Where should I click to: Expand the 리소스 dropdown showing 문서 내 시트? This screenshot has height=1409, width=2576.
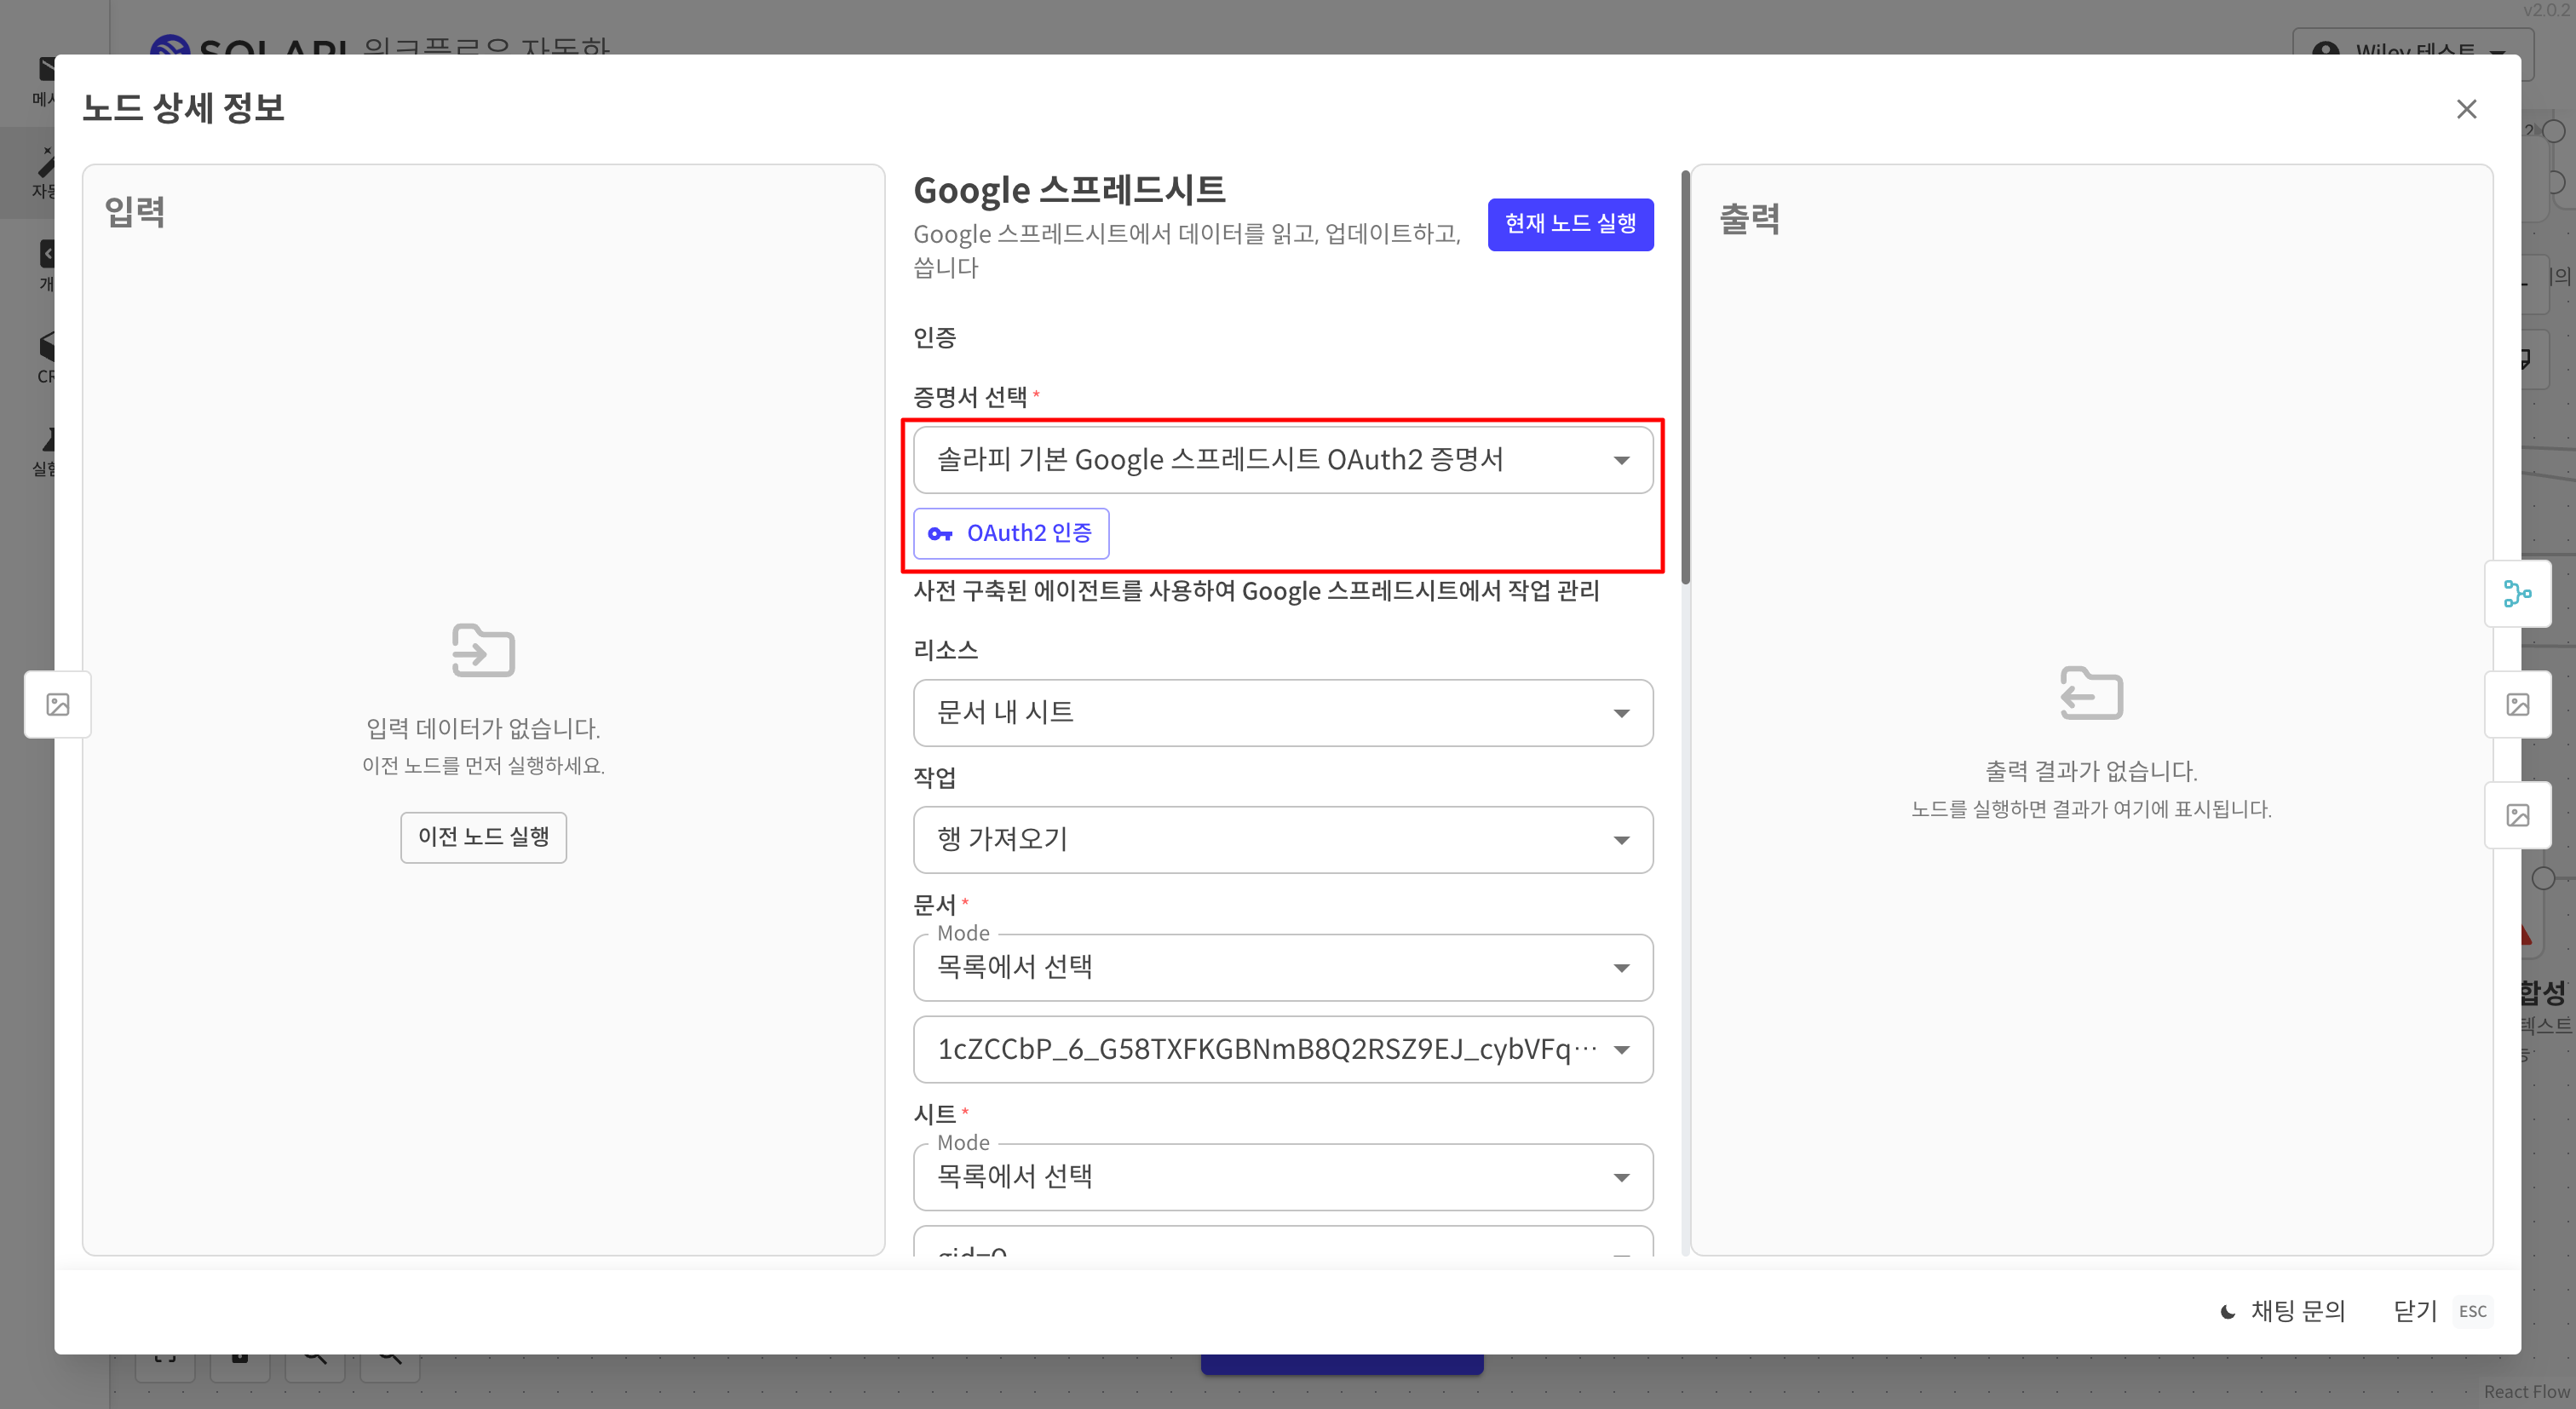[1282, 713]
